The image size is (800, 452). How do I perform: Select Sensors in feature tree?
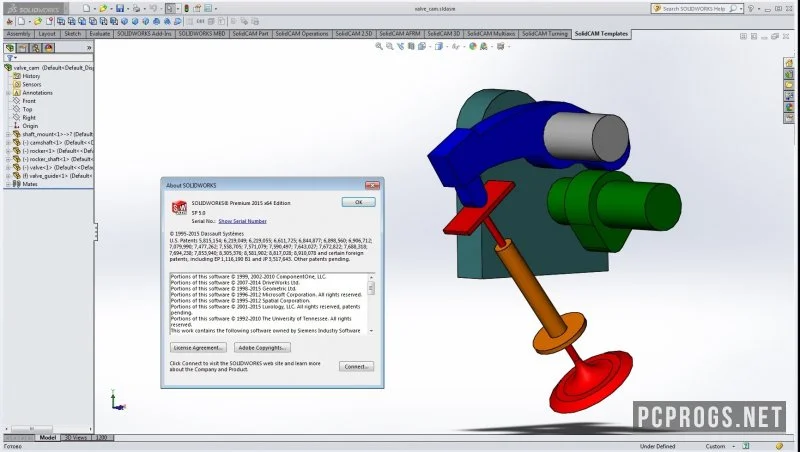coord(32,84)
